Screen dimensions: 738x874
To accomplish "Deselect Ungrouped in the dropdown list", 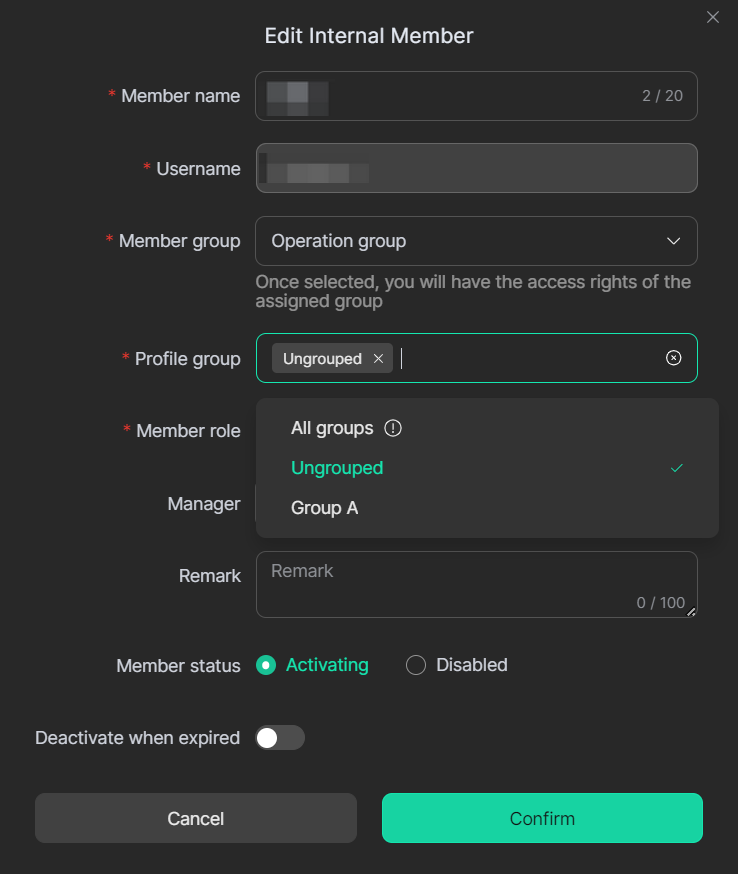I will pyautogui.click(x=337, y=468).
